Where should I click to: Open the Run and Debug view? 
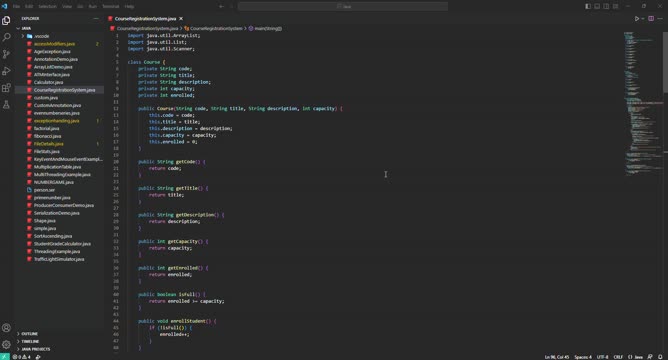[x=6, y=71]
